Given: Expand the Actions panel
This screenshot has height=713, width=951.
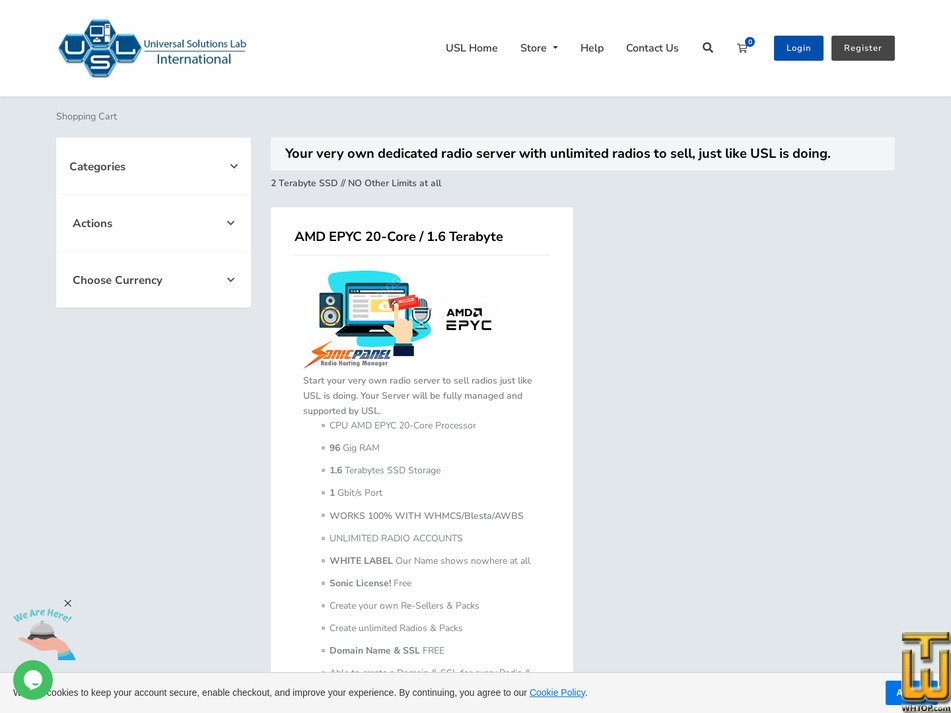Looking at the screenshot, I should tap(153, 223).
